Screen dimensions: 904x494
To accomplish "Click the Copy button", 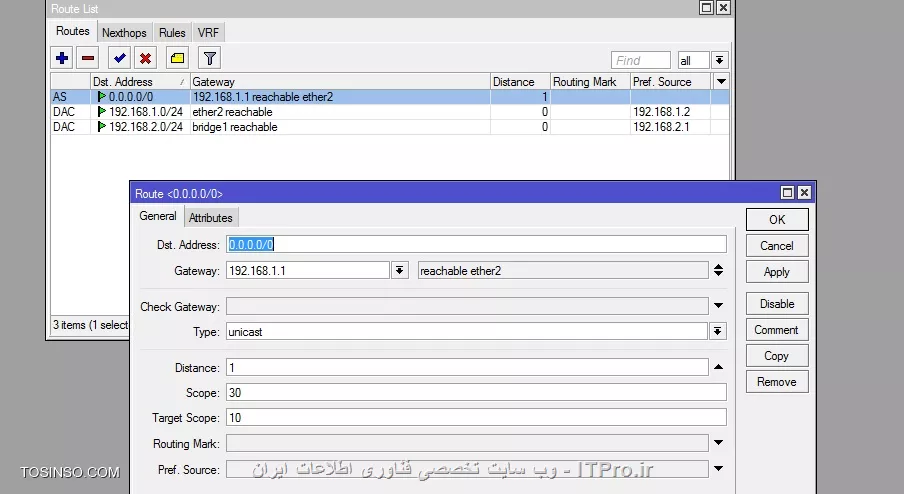I will tap(777, 356).
